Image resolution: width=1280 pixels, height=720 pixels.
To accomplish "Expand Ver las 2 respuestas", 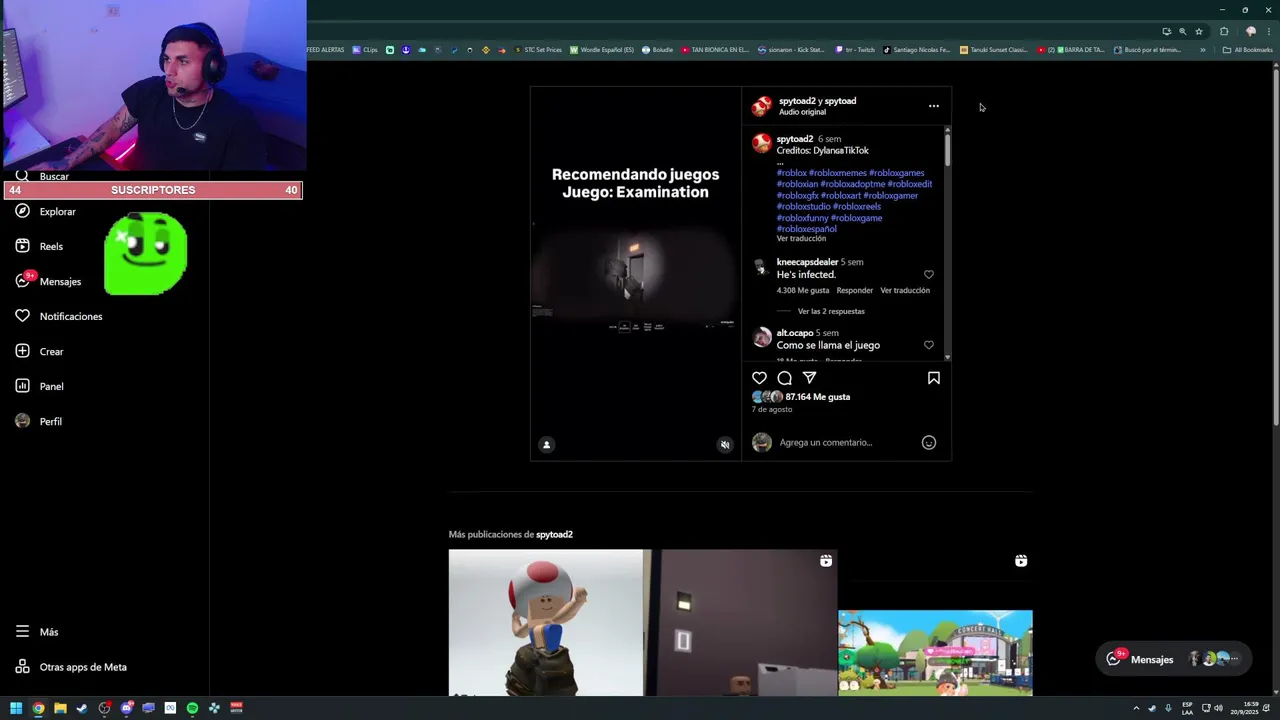I will (x=831, y=311).
